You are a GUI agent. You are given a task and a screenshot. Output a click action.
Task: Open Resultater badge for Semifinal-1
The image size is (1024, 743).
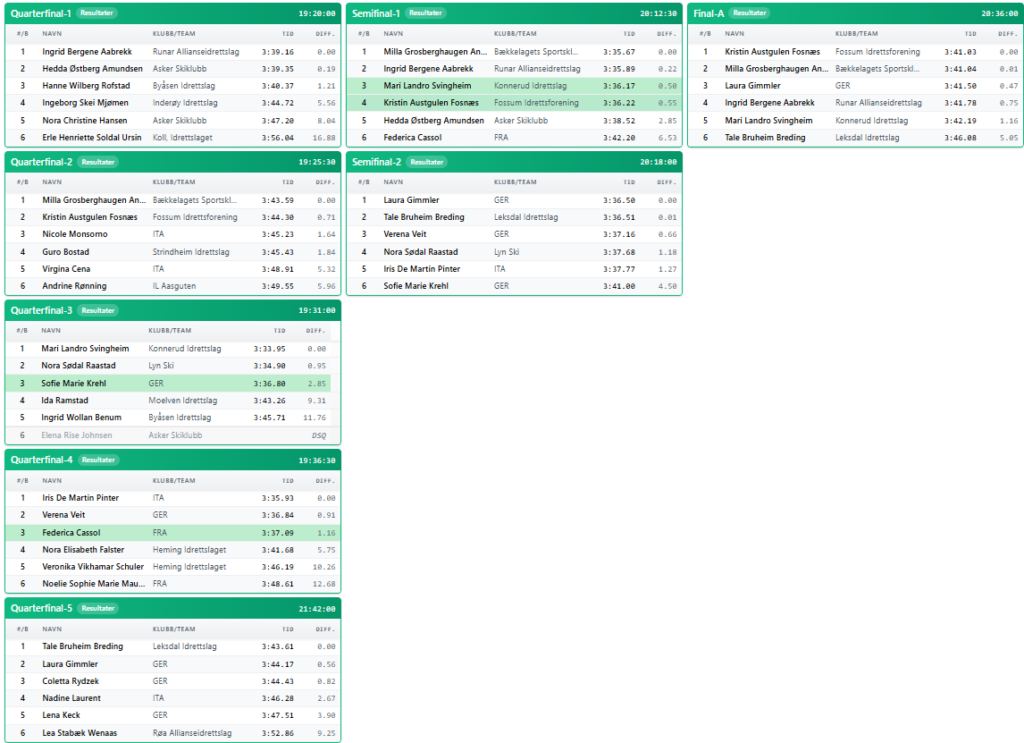[425, 13]
